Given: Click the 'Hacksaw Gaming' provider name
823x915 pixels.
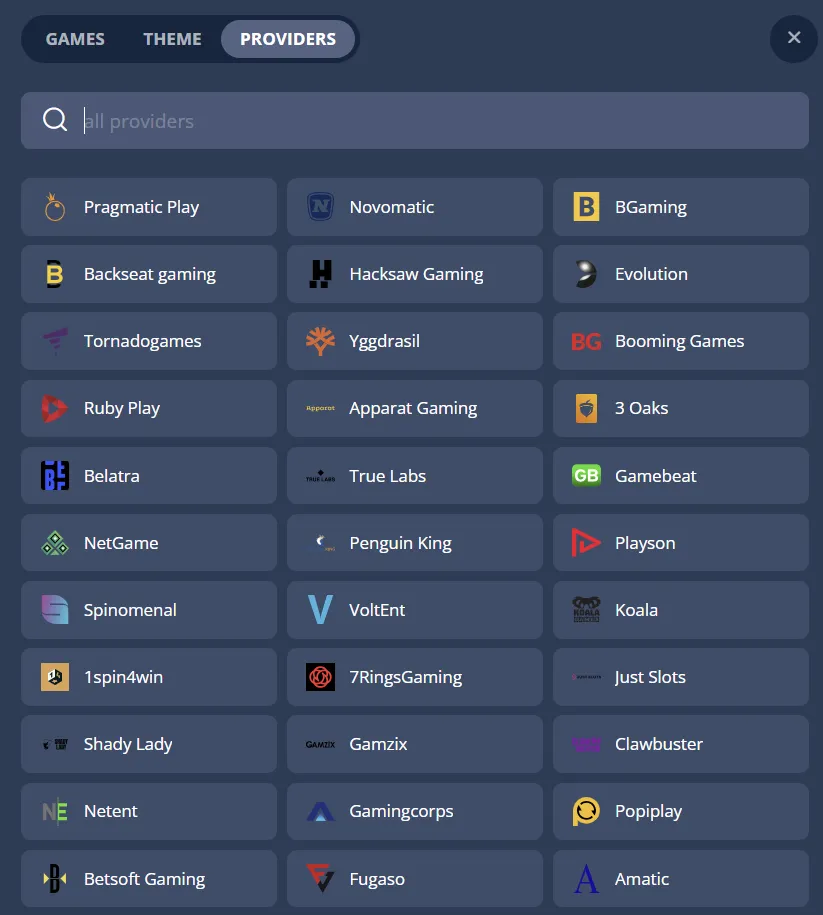Looking at the screenshot, I should click(416, 274).
